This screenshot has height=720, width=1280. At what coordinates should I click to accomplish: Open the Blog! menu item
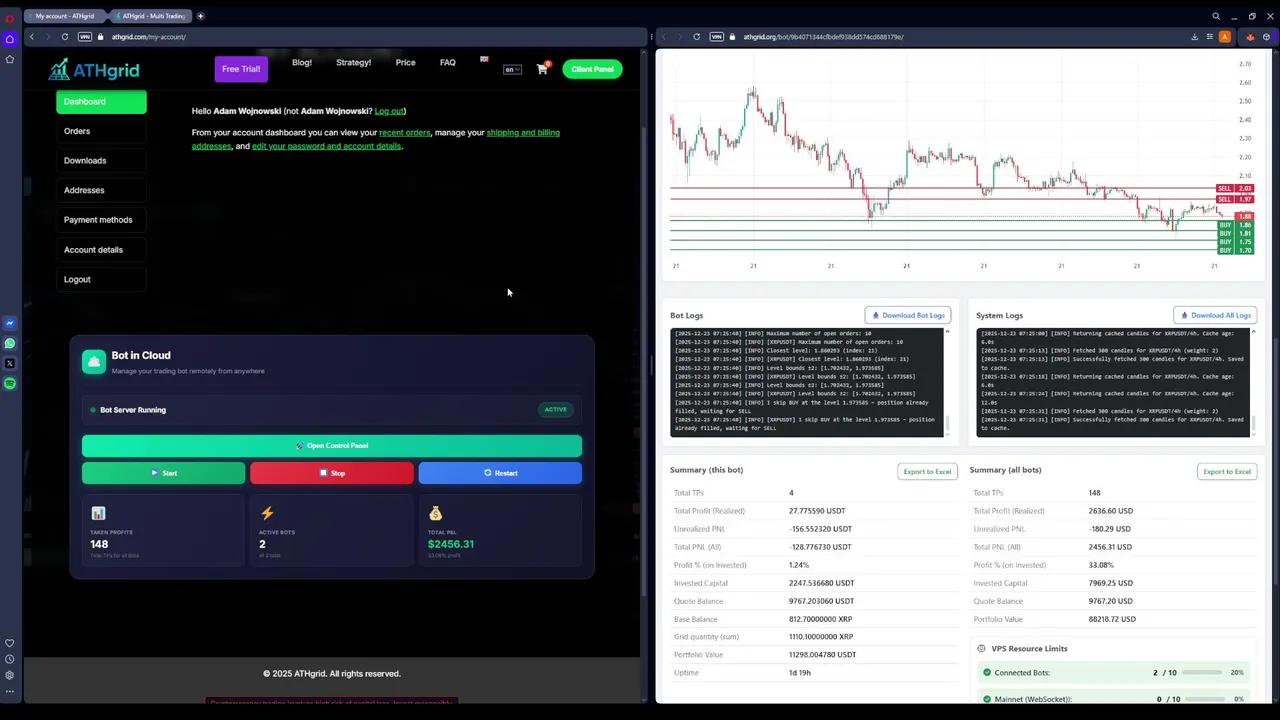pos(302,62)
